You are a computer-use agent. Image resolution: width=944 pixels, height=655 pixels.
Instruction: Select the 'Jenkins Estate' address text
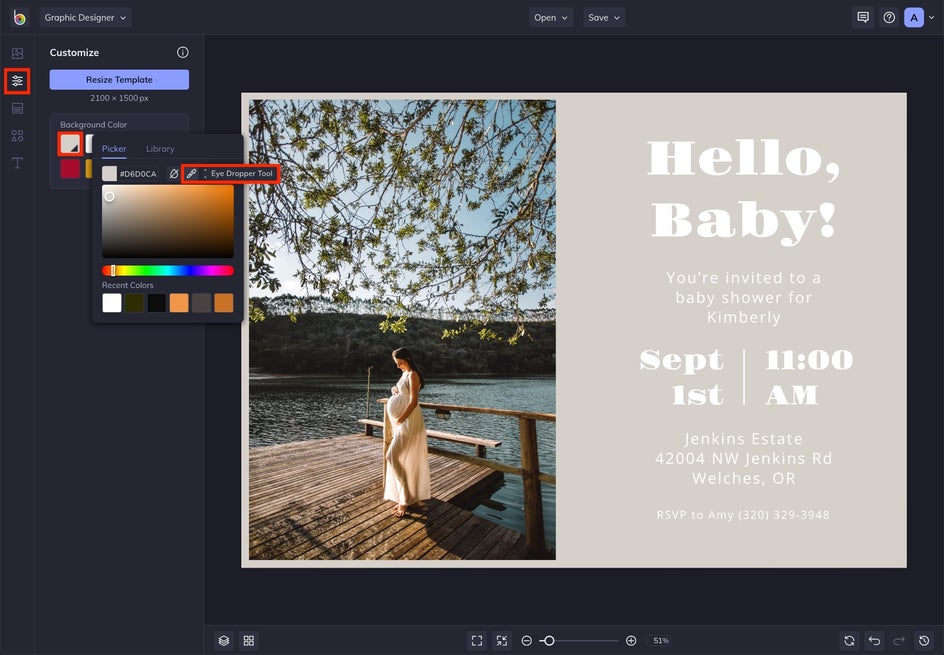pos(744,458)
